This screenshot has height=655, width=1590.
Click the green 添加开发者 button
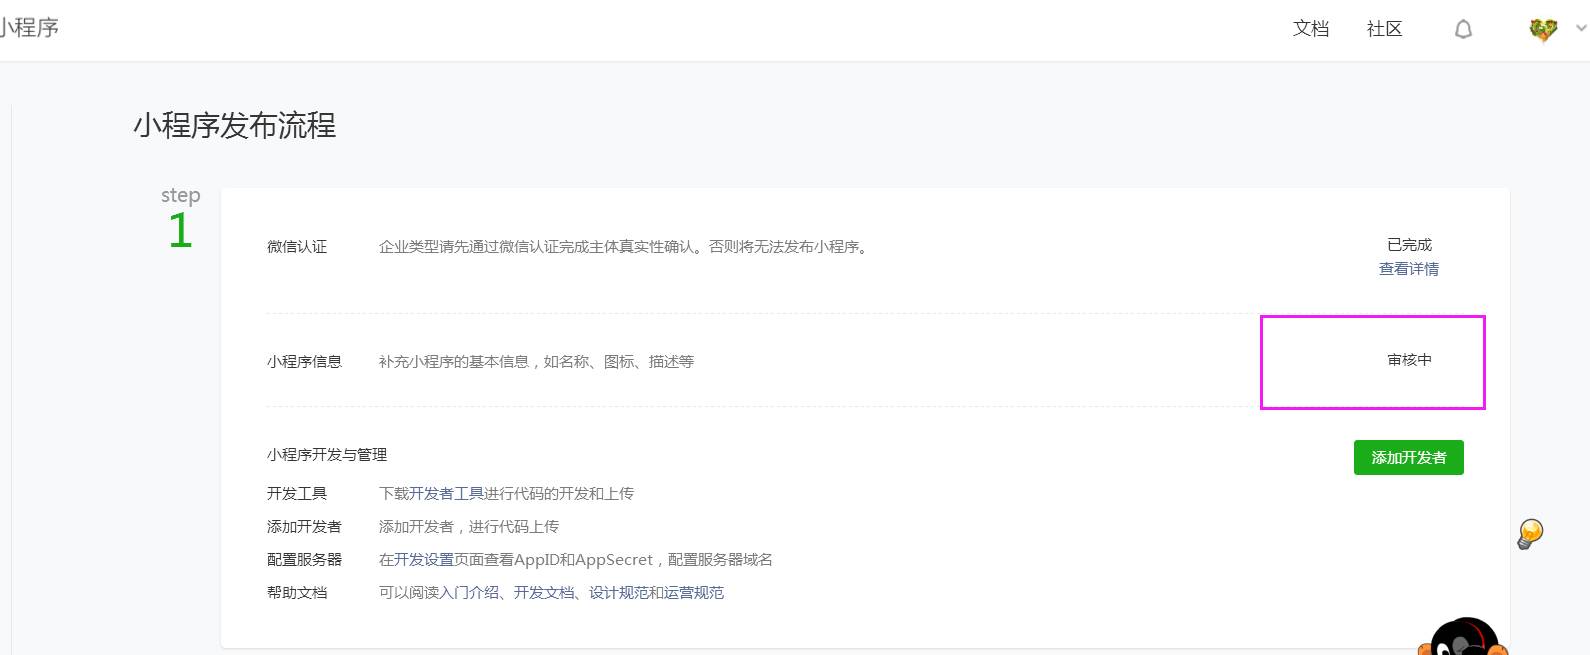[1409, 457]
